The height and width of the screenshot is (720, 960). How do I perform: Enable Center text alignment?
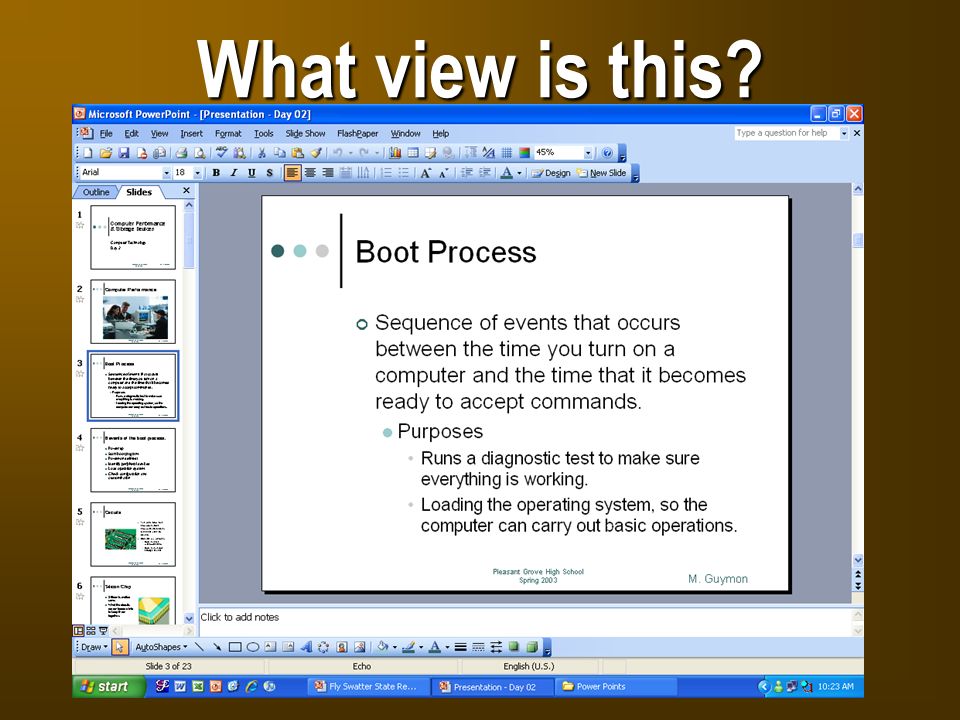(310, 173)
